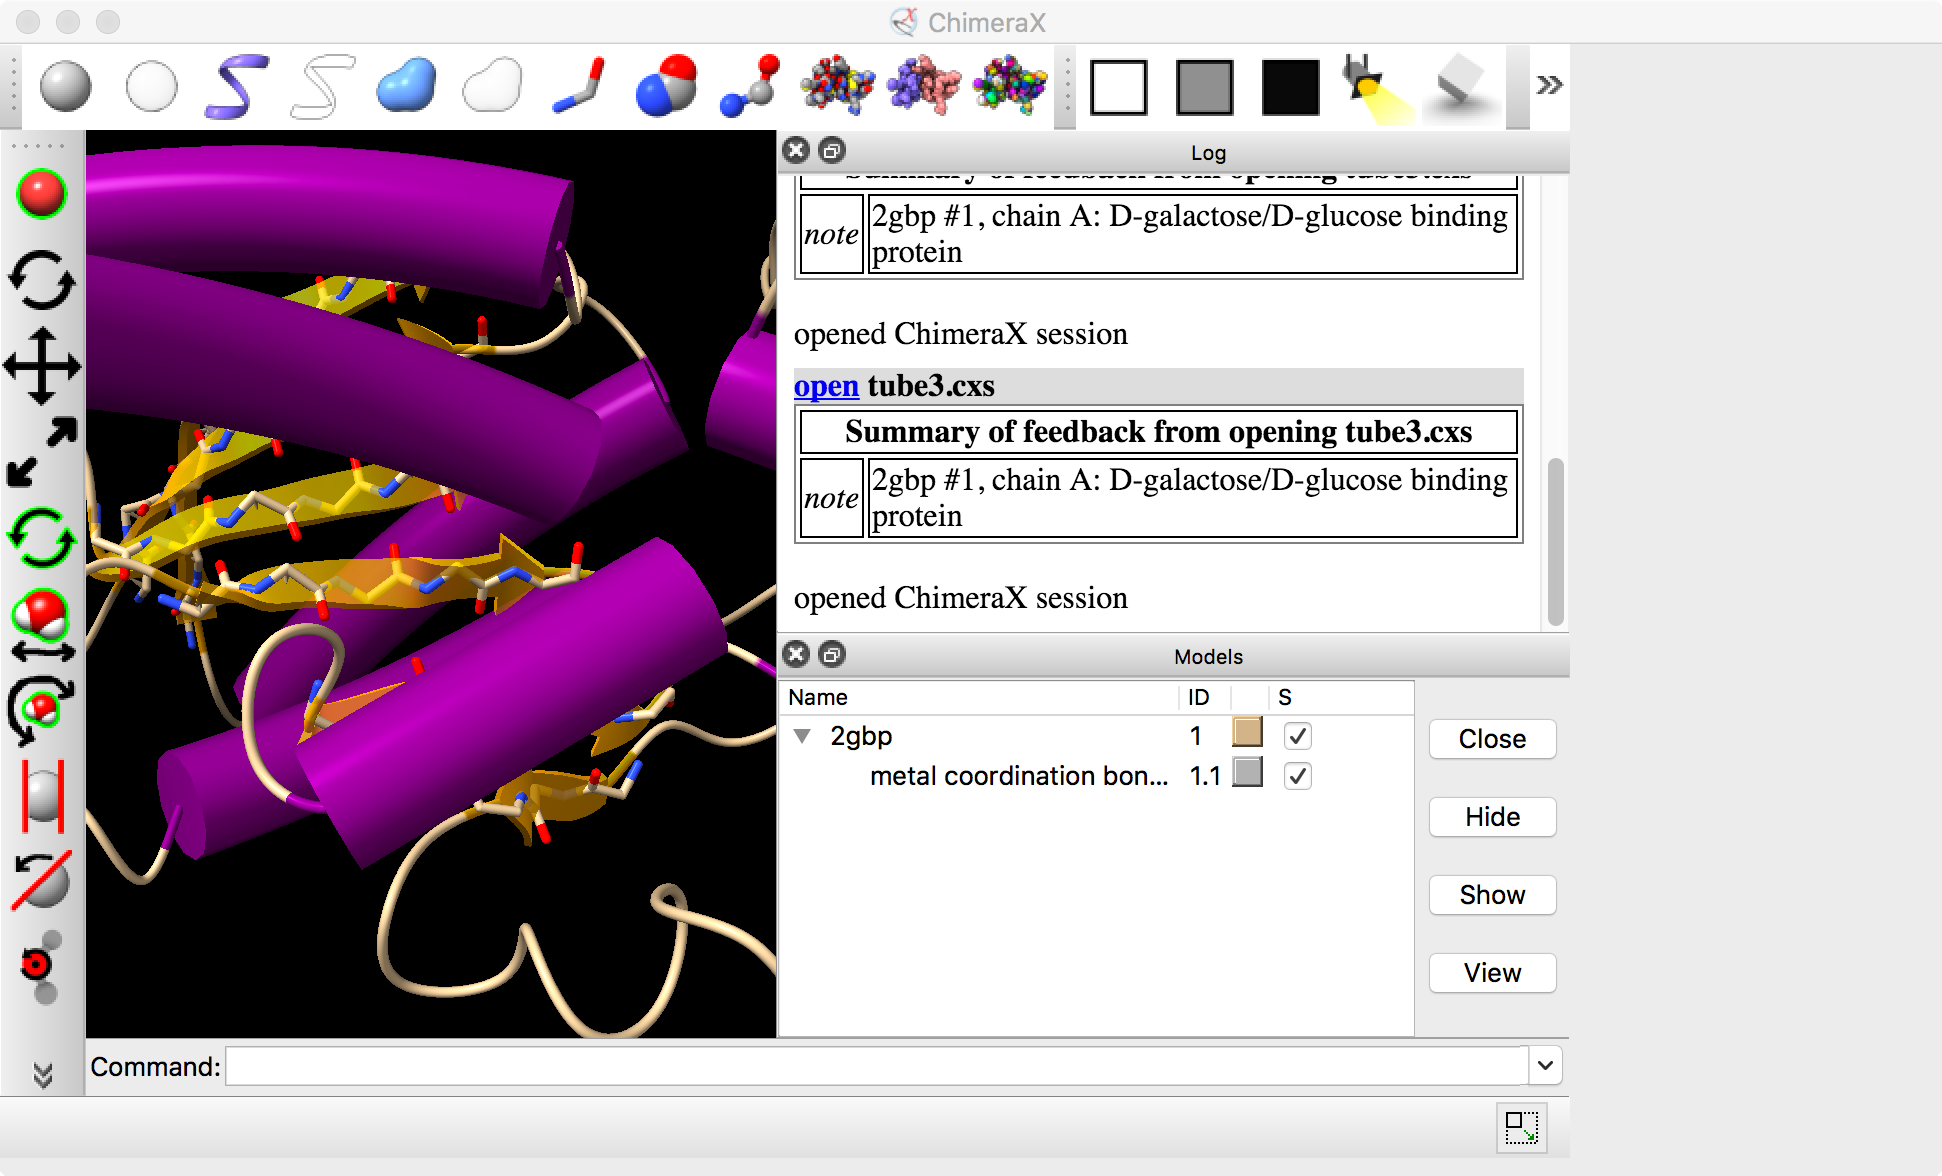
Task: Click the show cartoons ribbon icon
Action: [x=237, y=87]
